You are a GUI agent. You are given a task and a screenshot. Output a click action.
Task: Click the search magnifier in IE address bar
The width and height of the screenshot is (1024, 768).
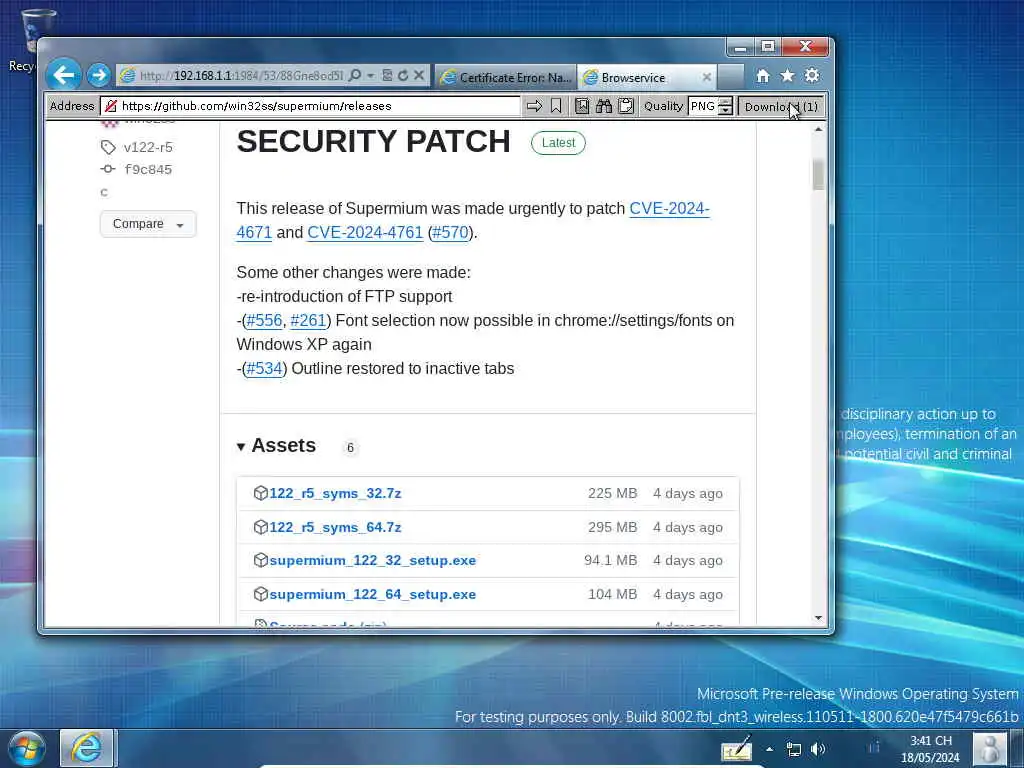pyautogui.click(x=355, y=76)
